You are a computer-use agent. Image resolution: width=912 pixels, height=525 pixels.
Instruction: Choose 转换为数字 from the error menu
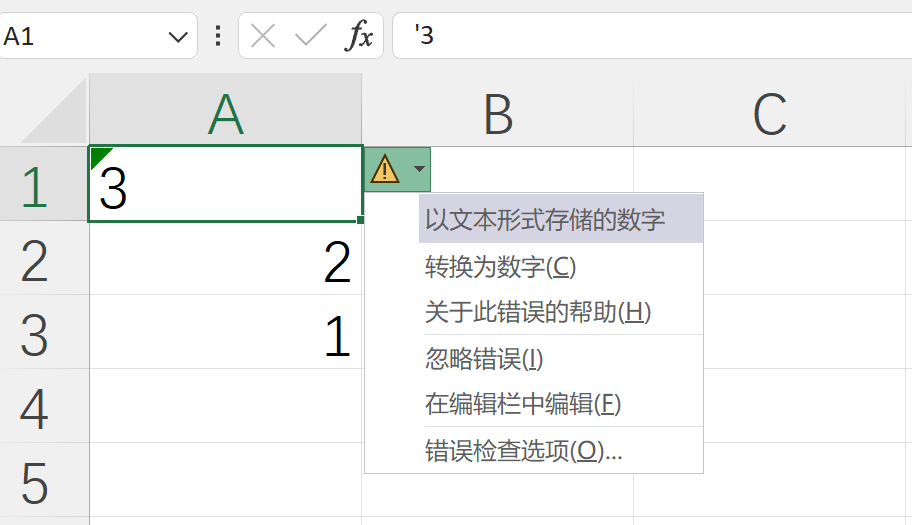(x=501, y=267)
